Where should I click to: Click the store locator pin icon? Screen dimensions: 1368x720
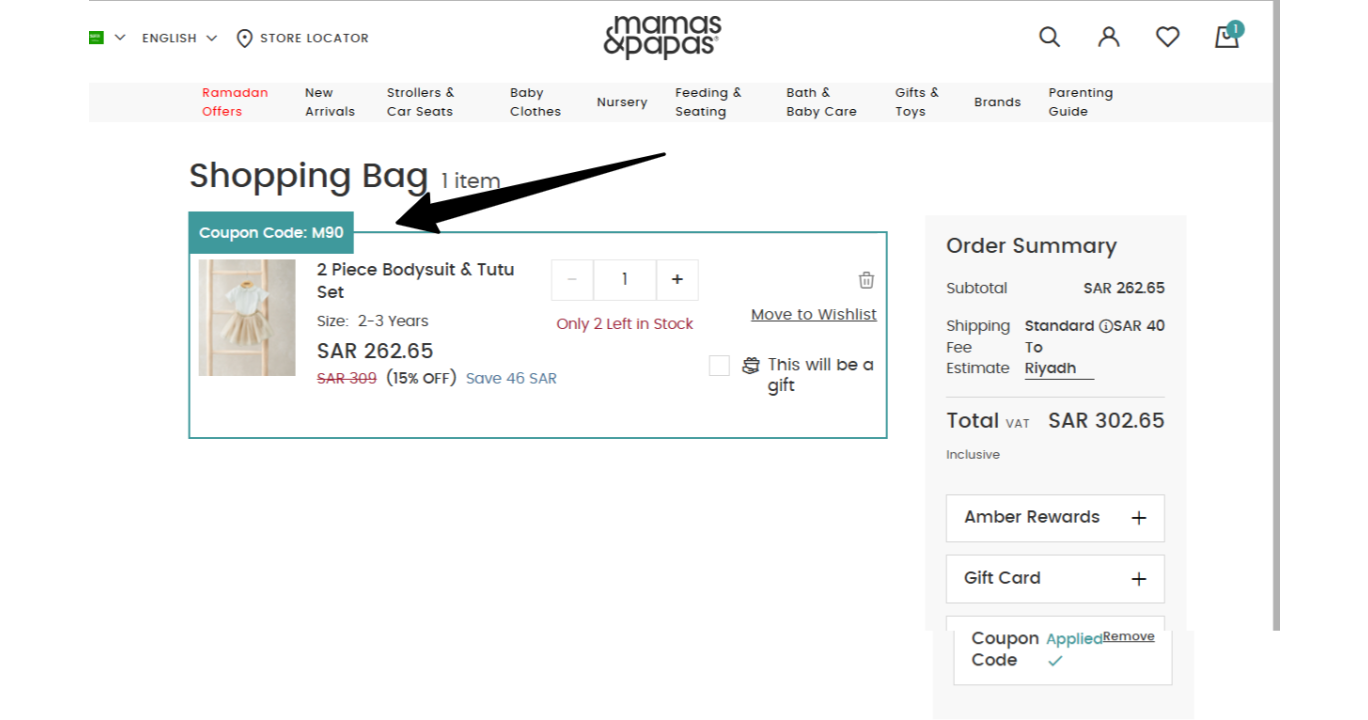pyautogui.click(x=244, y=38)
